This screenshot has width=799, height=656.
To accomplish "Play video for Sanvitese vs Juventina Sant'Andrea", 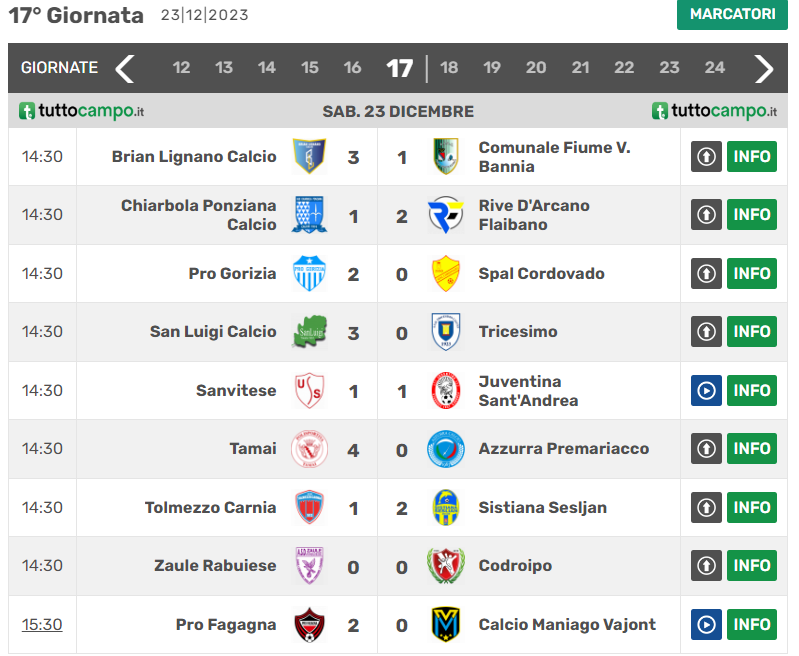I will point(706,390).
